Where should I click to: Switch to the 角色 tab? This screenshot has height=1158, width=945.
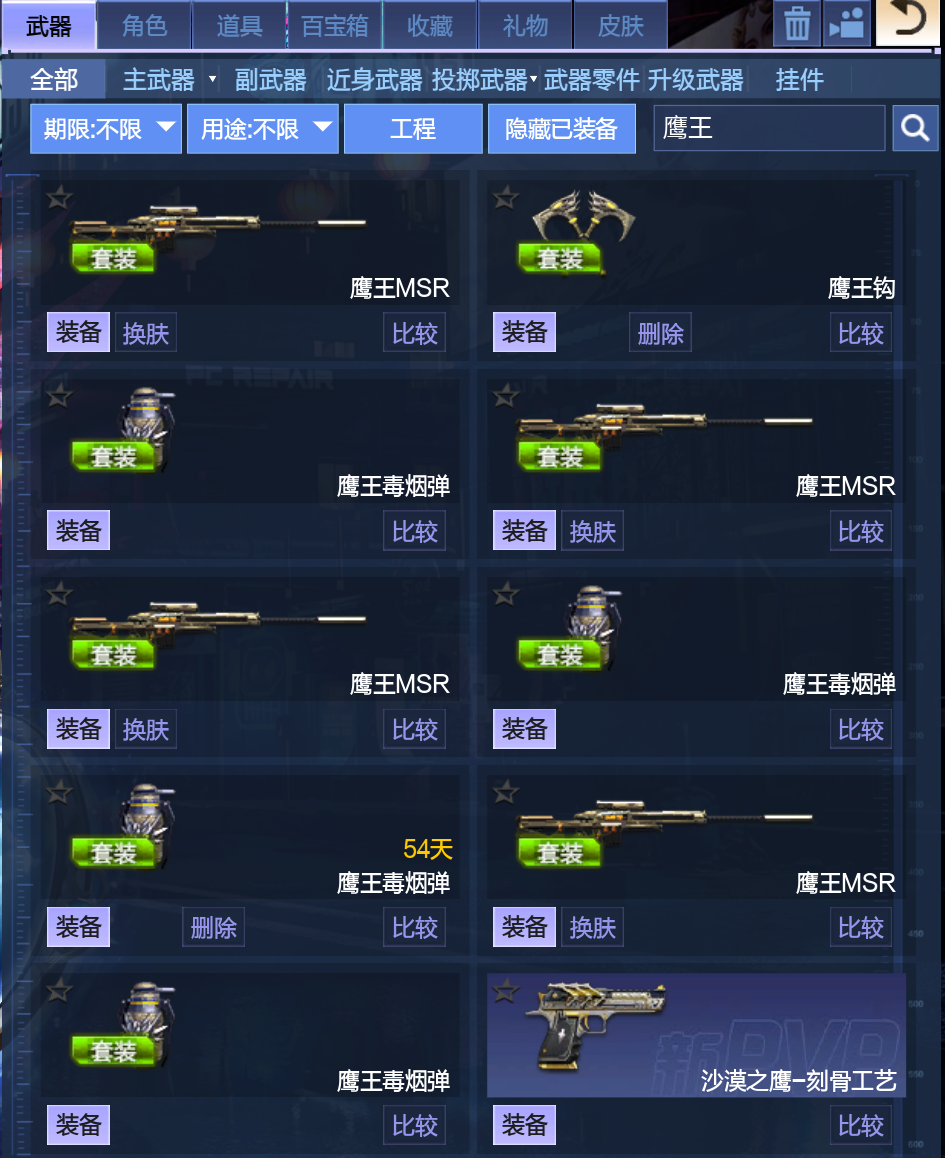[145, 26]
